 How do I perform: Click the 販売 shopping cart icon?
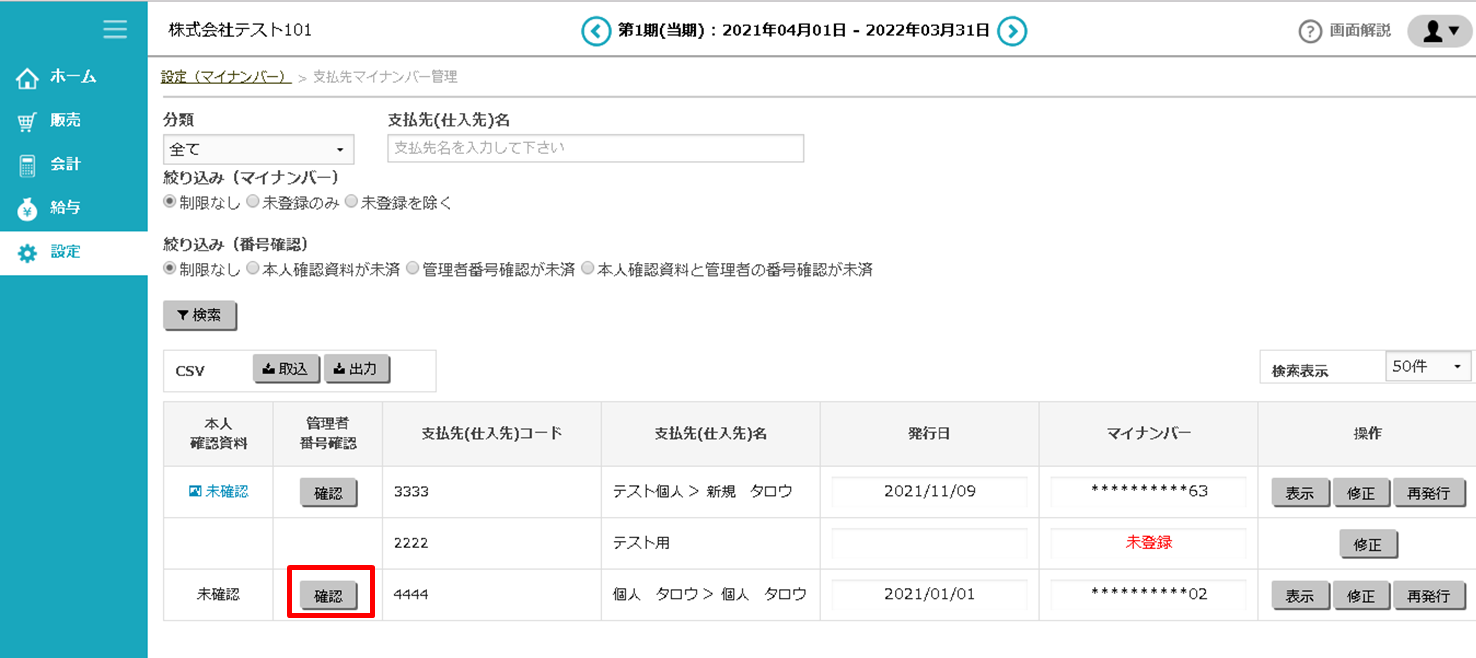point(27,122)
